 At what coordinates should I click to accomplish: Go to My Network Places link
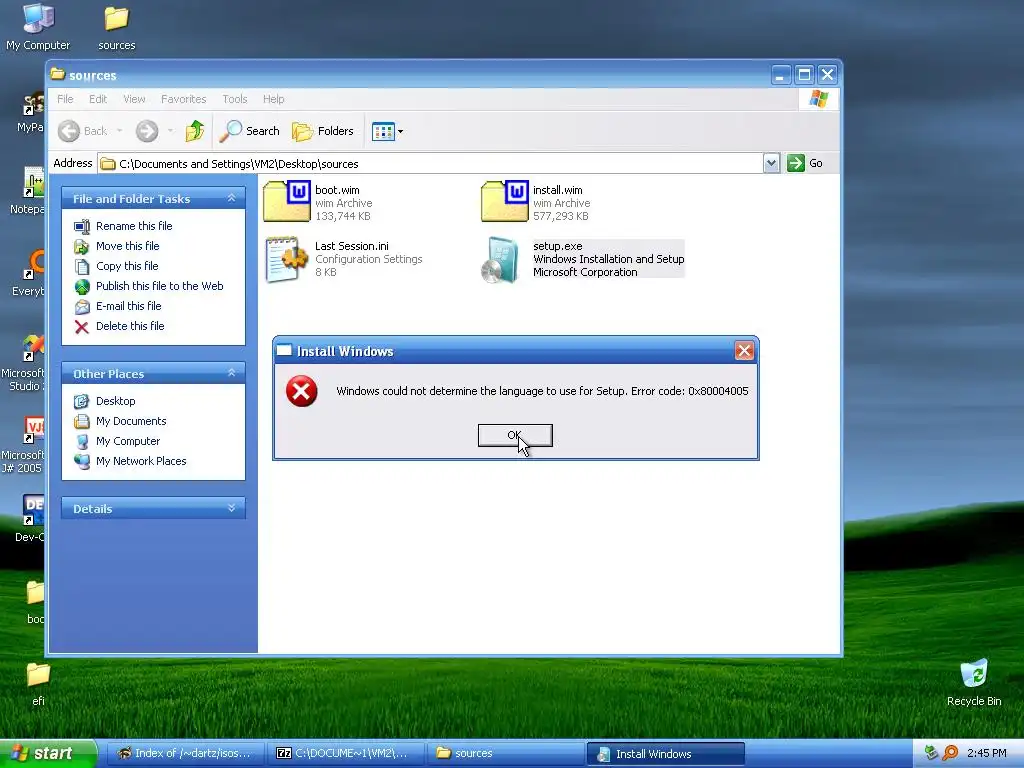pos(141,461)
